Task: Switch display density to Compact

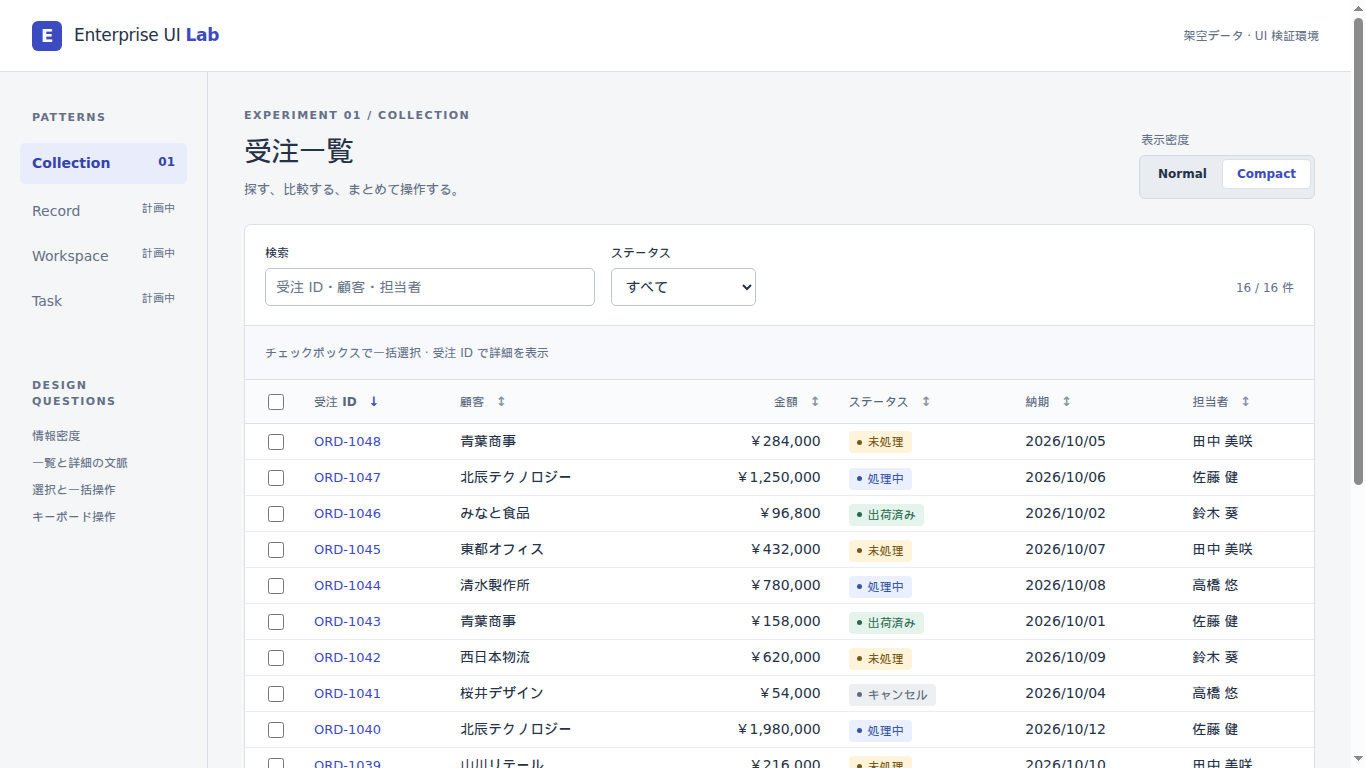Action: click(x=1266, y=174)
